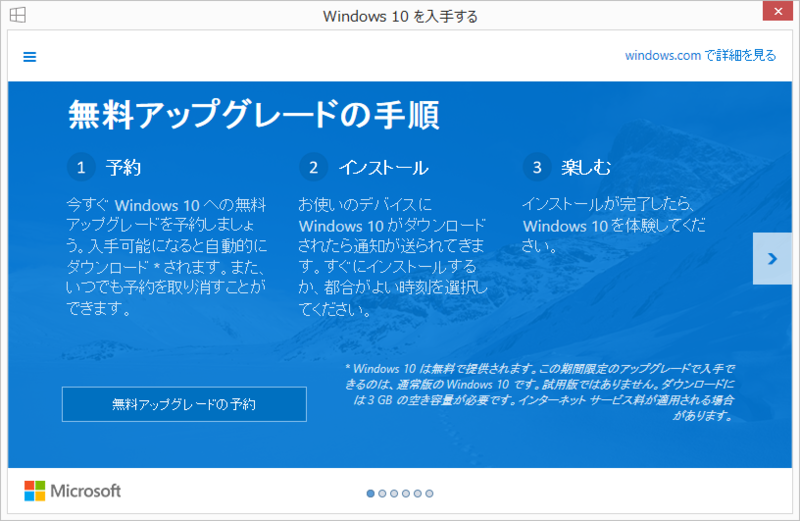Click the 無料アップグレードの予約 button
The width and height of the screenshot is (800, 521).
click(184, 404)
